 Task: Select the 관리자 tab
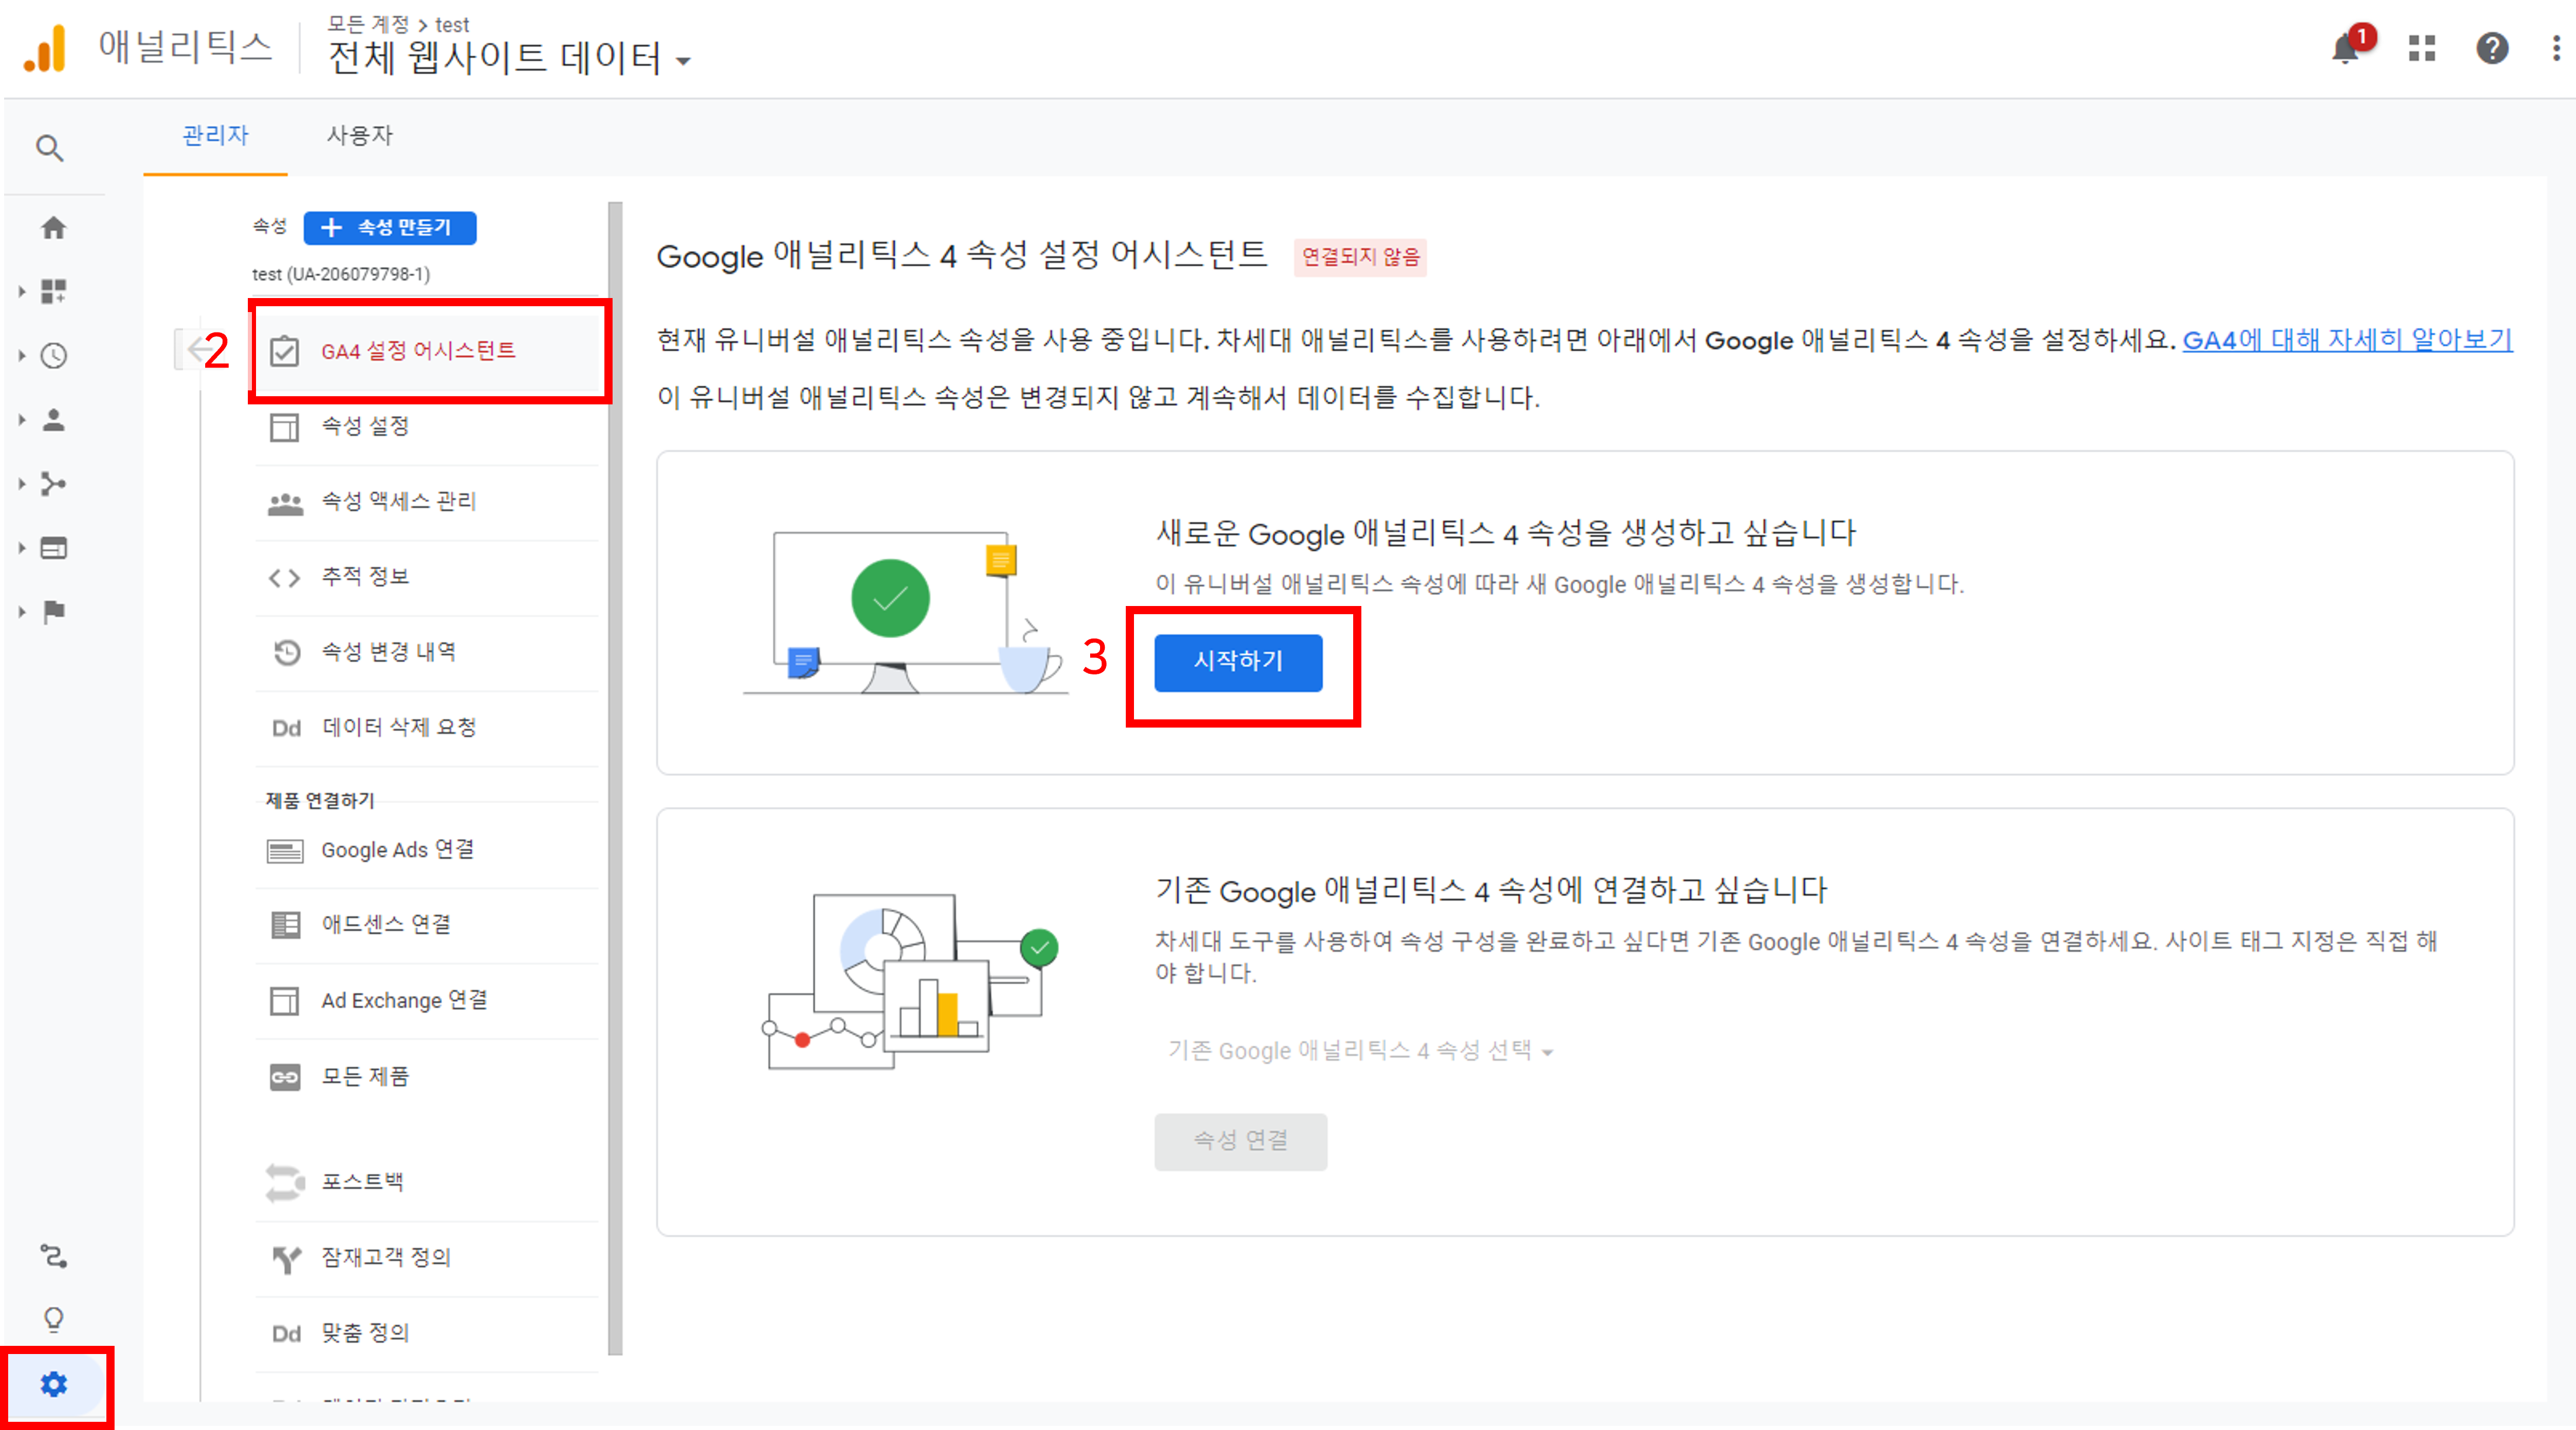click(215, 135)
